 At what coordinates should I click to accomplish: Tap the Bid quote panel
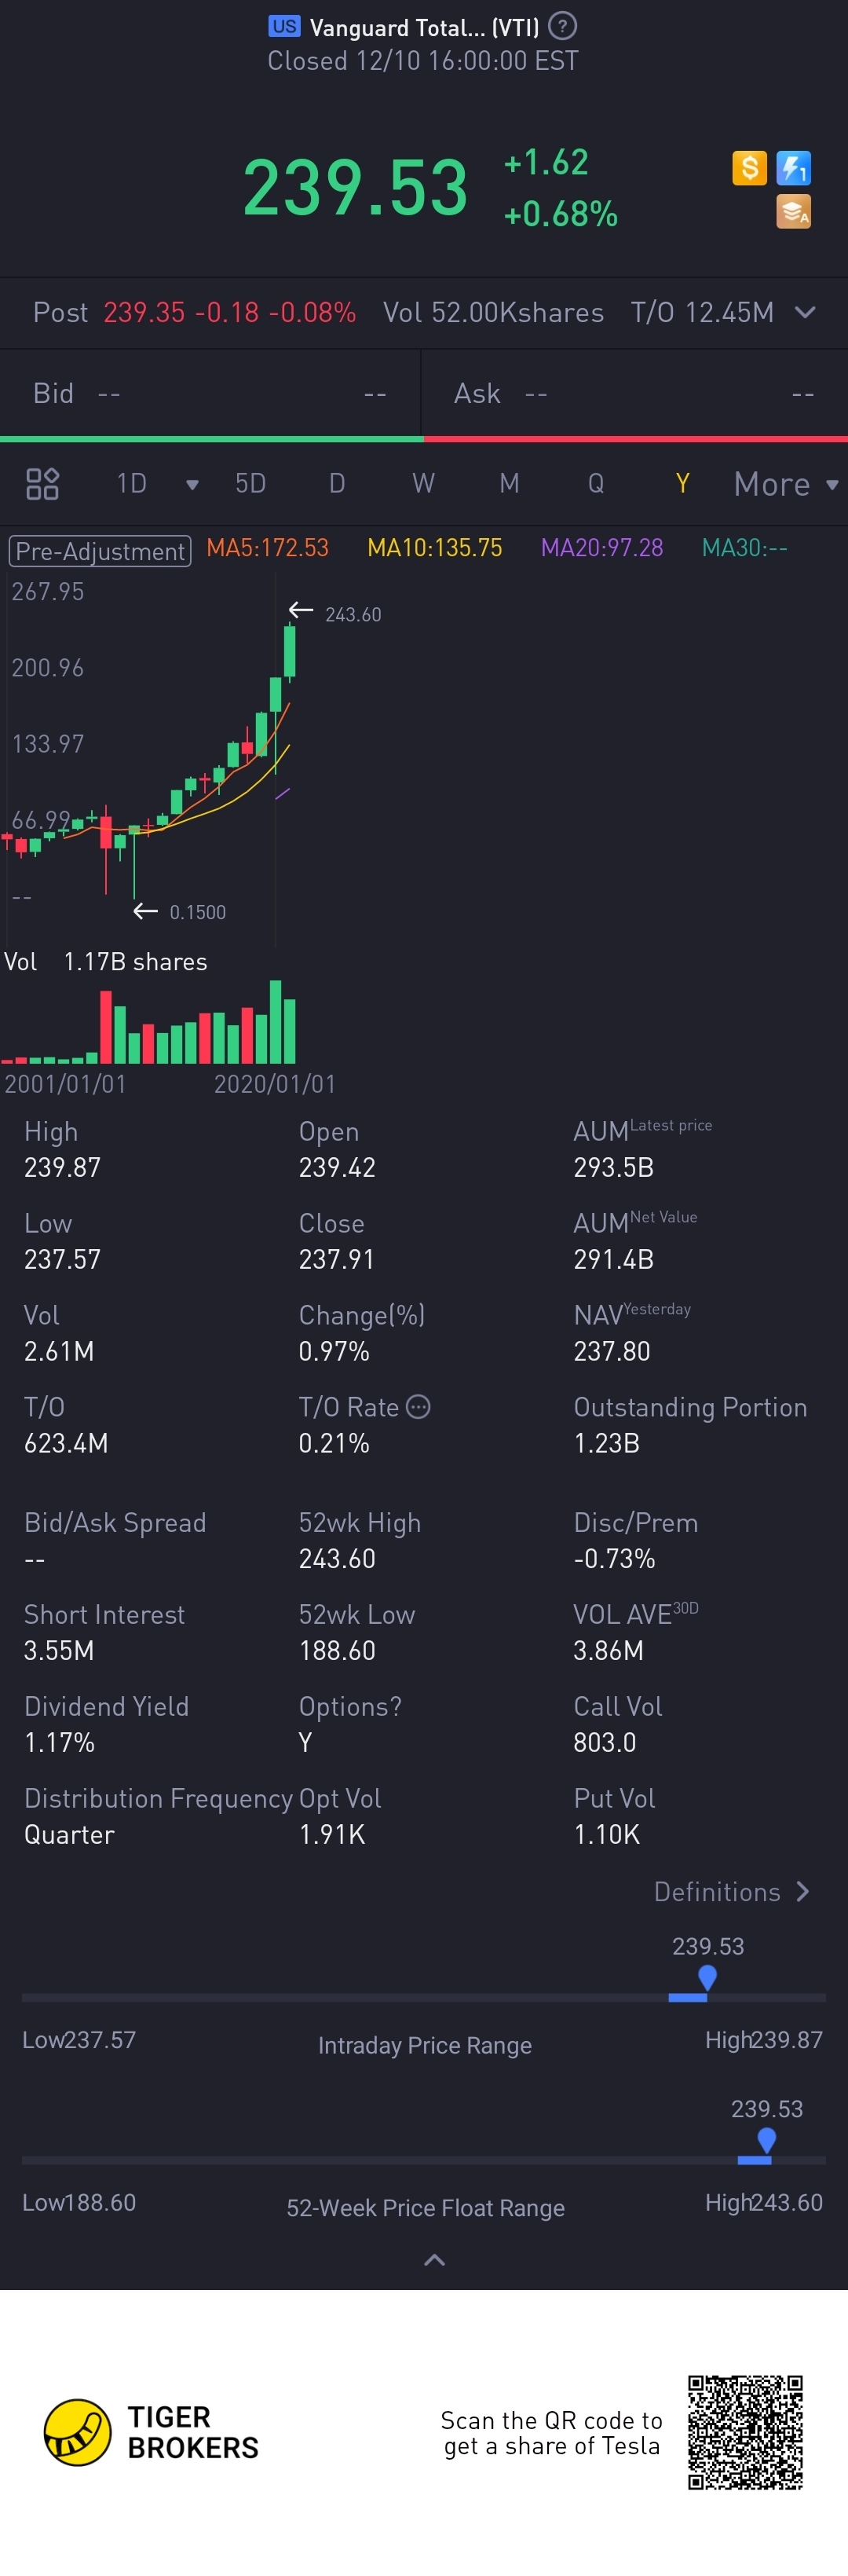click(x=210, y=394)
